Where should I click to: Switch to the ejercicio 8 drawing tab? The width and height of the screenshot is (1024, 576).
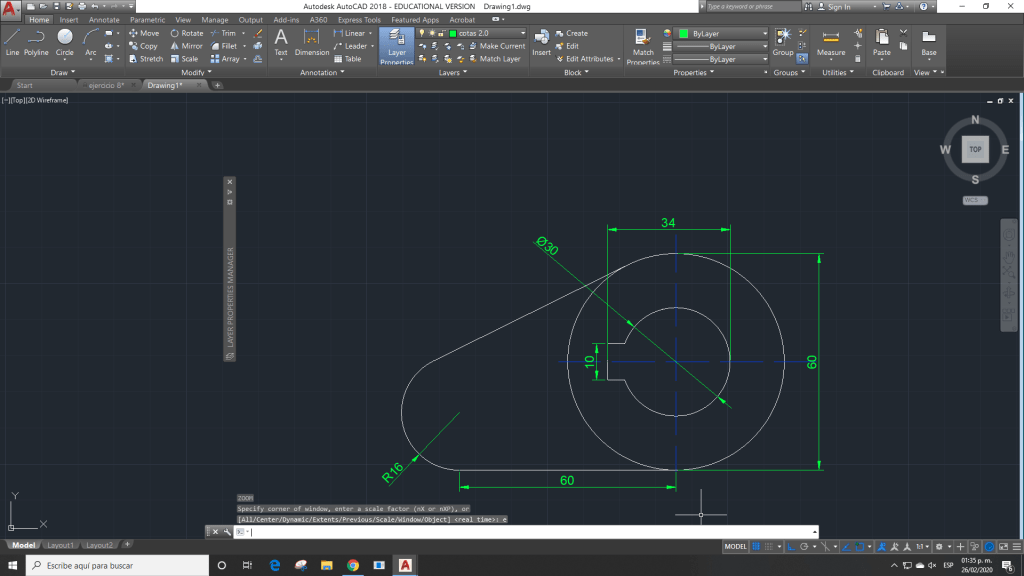[x=106, y=85]
